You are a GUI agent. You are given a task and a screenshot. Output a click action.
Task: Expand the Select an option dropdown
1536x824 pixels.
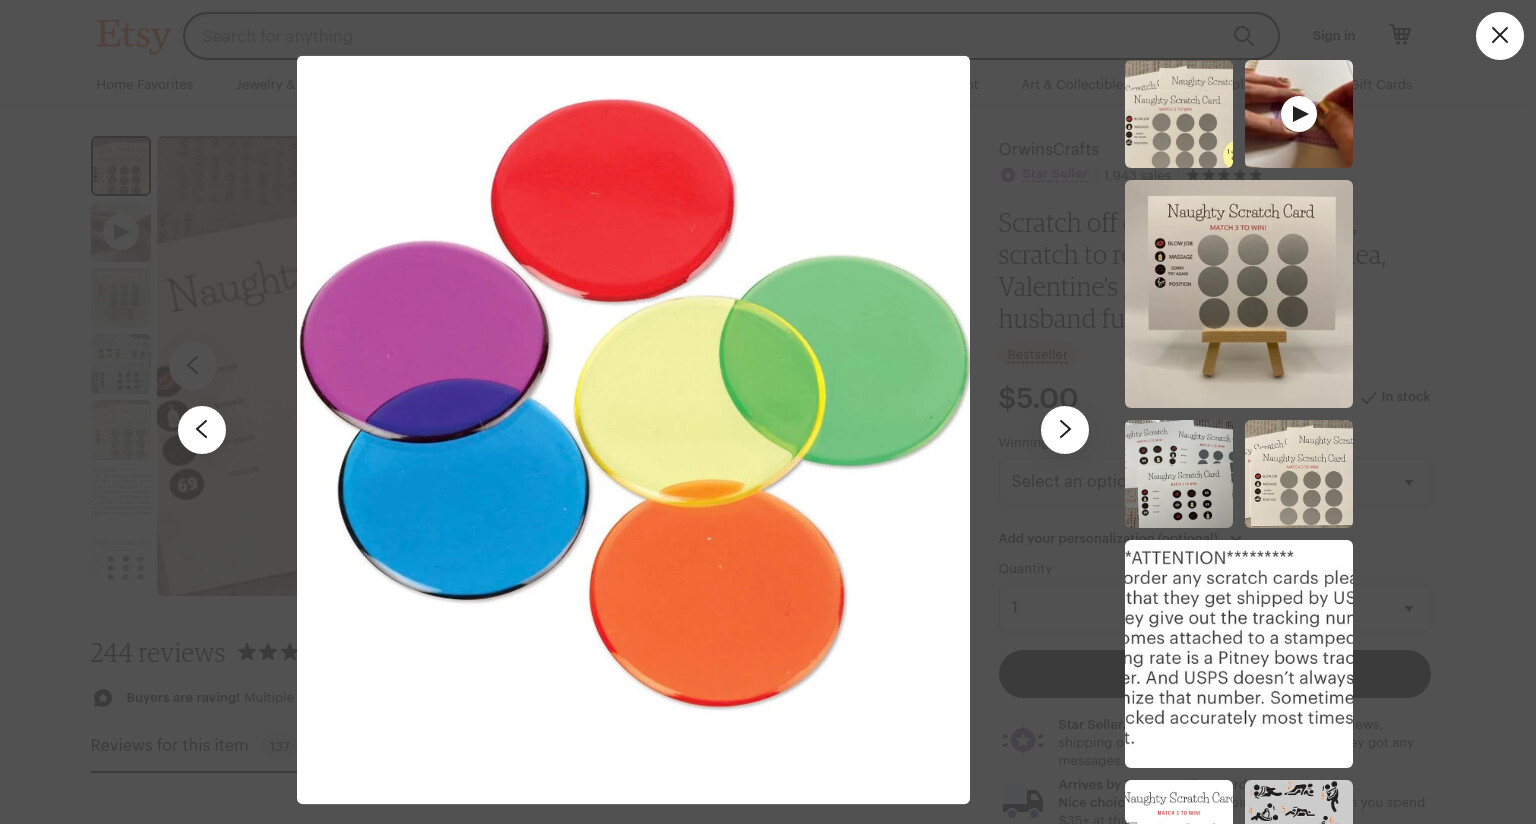1214,482
